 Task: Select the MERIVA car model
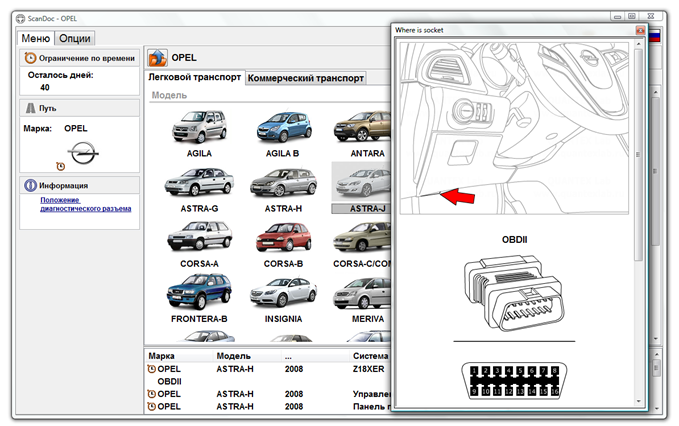click(x=364, y=300)
